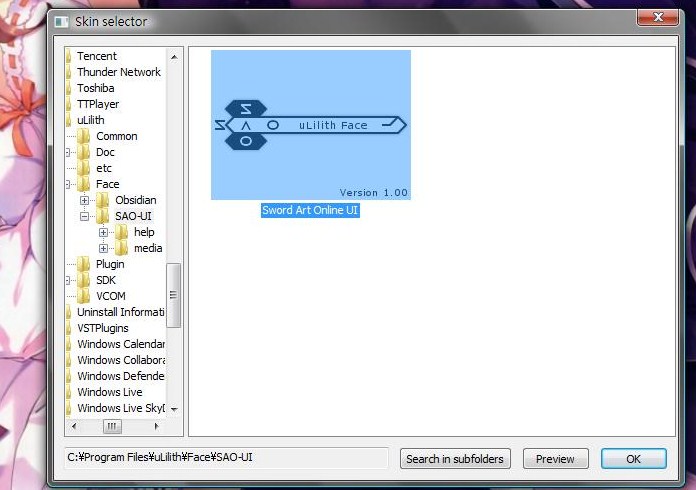Click the horizontal scroll left arrow

tap(74, 426)
